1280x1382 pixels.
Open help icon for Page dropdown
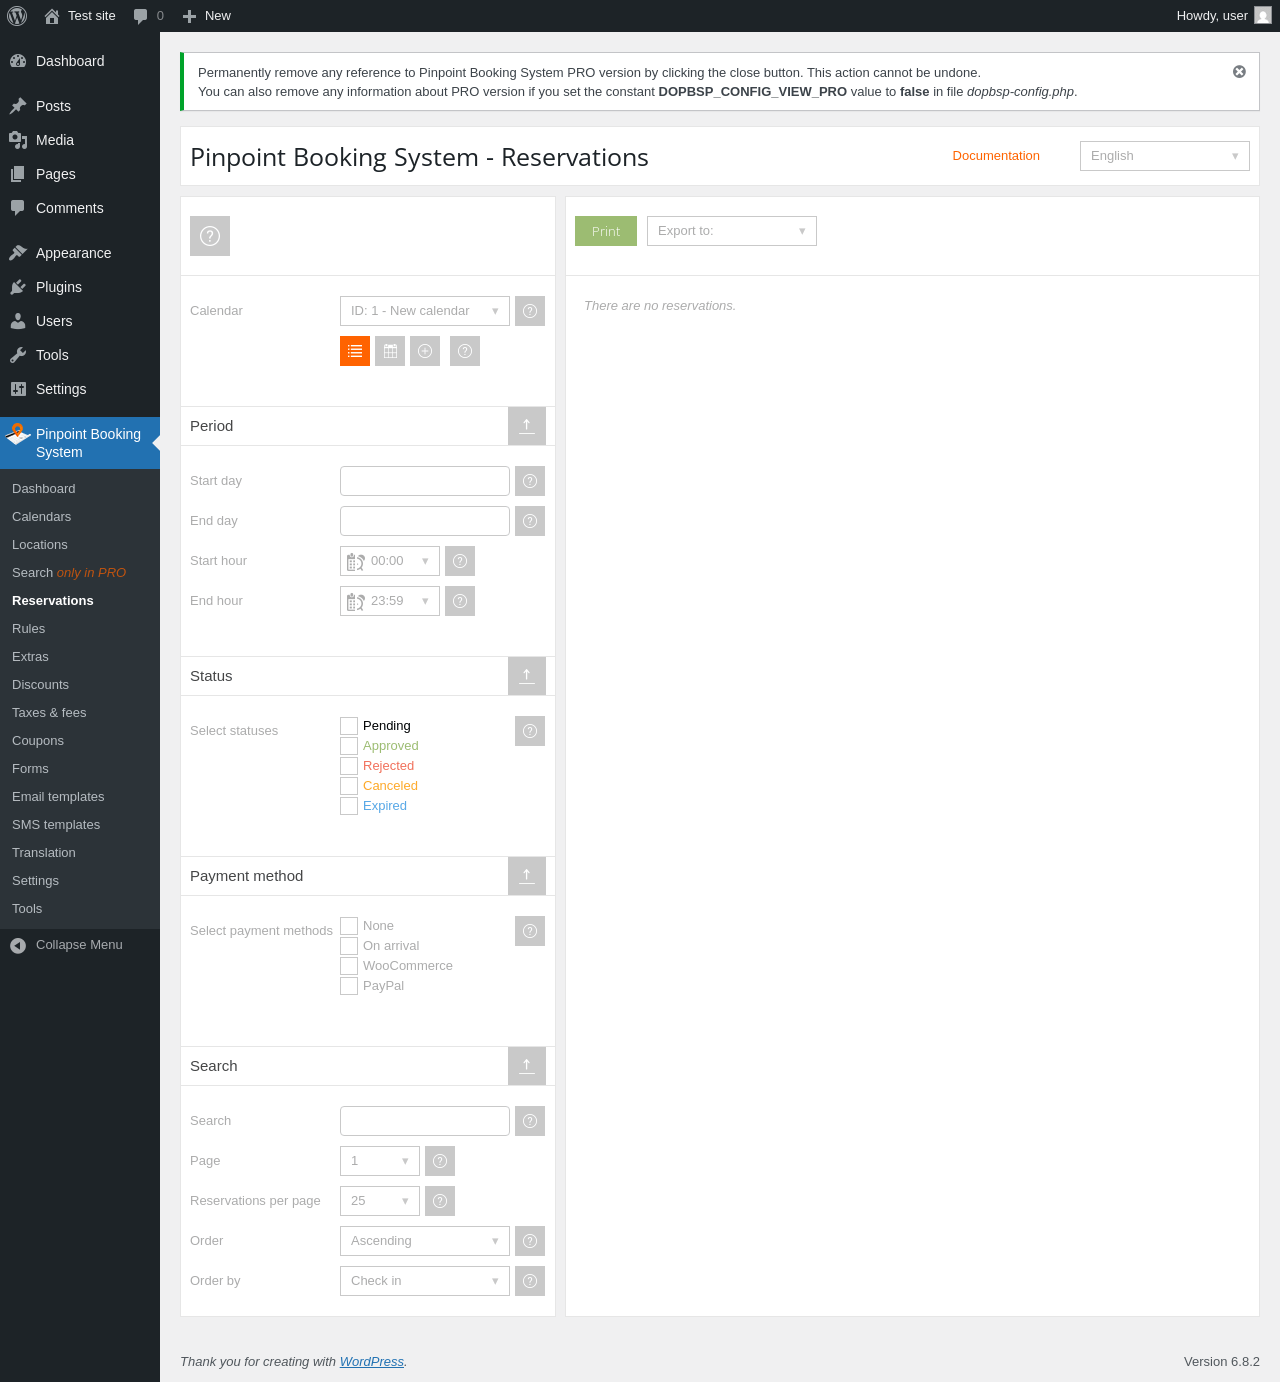click(x=440, y=1161)
